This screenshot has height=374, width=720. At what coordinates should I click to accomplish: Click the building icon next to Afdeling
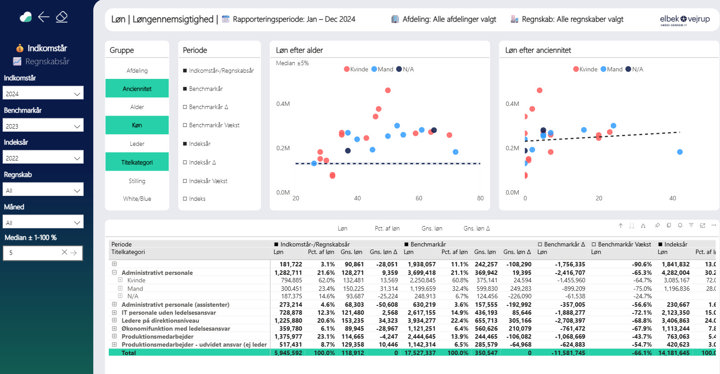[395, 19]
